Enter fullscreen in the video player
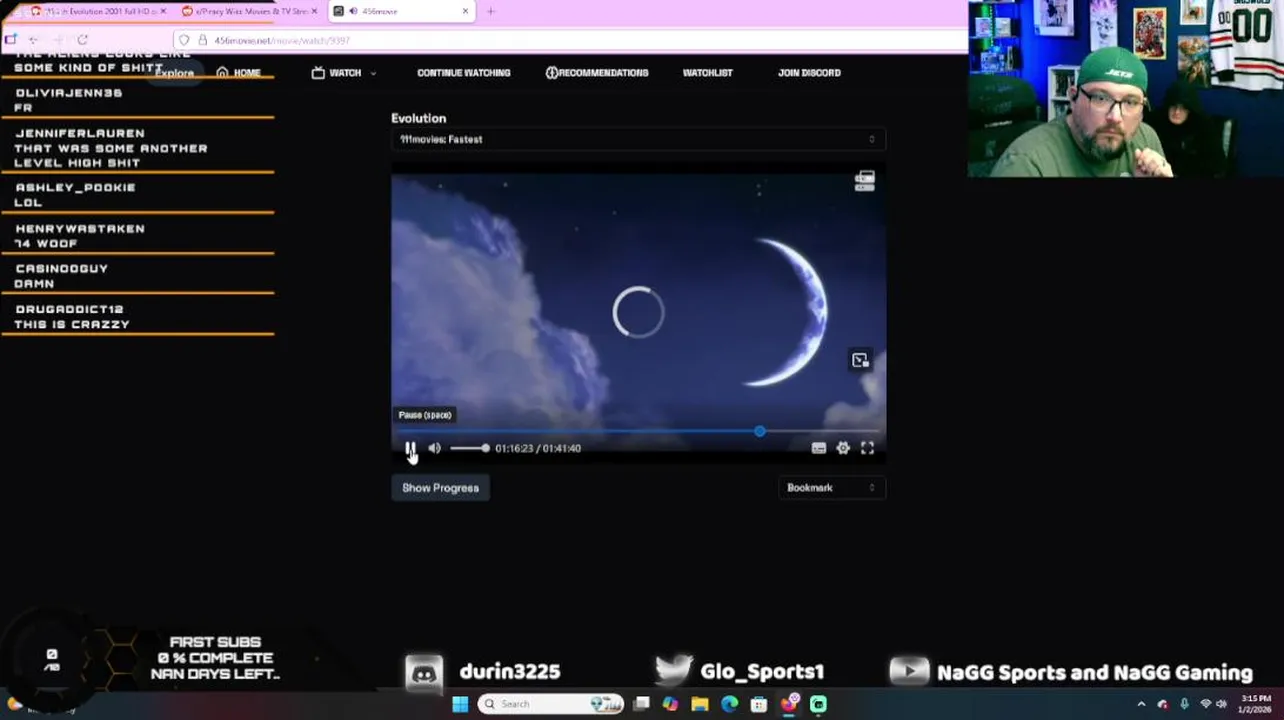1284x720 pixels. (867, 448)
